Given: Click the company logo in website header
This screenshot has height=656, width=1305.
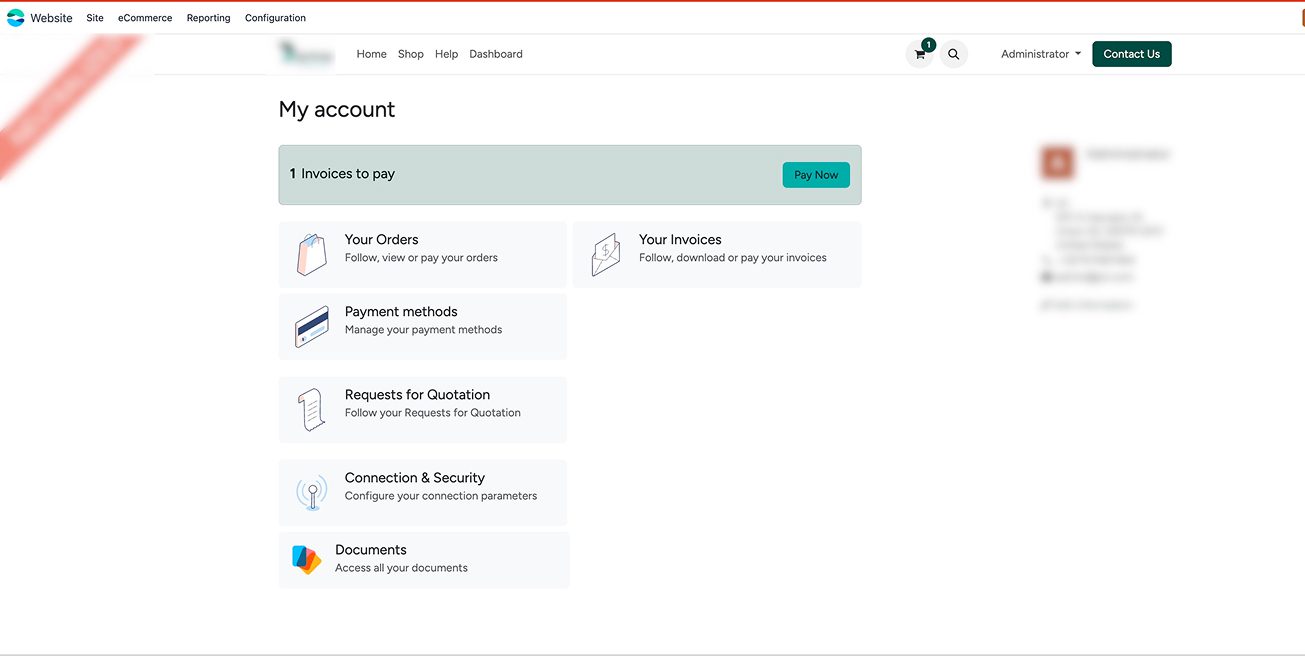Looking at the screenshot, I should coord(306,54).
